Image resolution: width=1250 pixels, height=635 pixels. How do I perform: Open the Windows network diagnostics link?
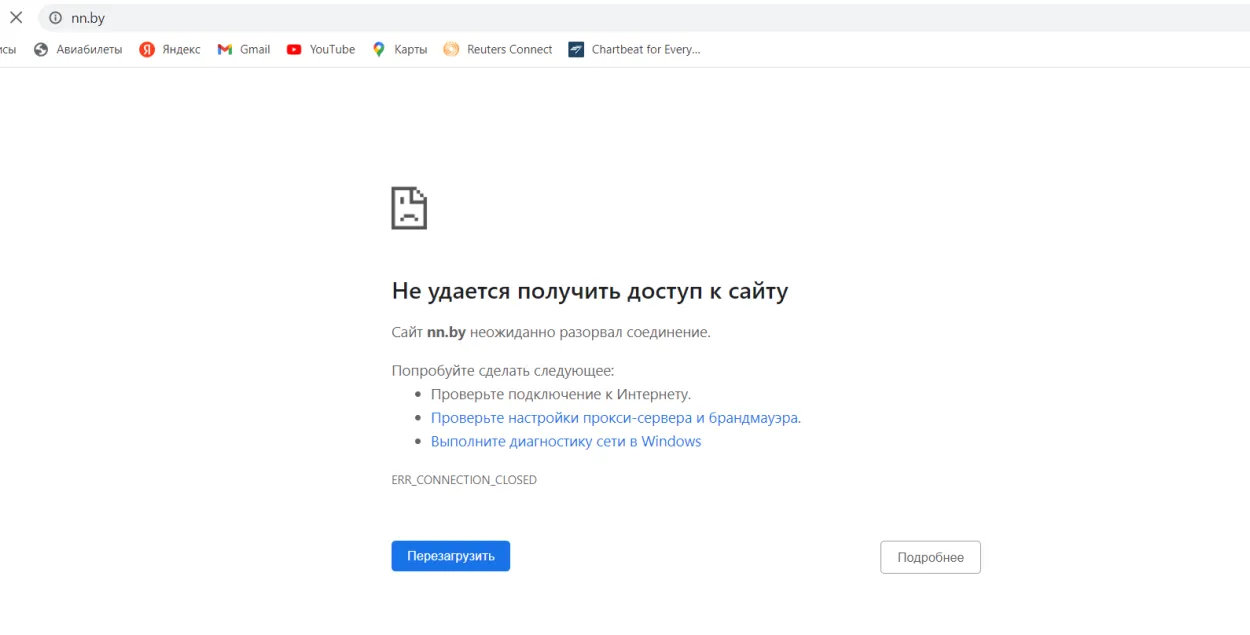[565, 440]
